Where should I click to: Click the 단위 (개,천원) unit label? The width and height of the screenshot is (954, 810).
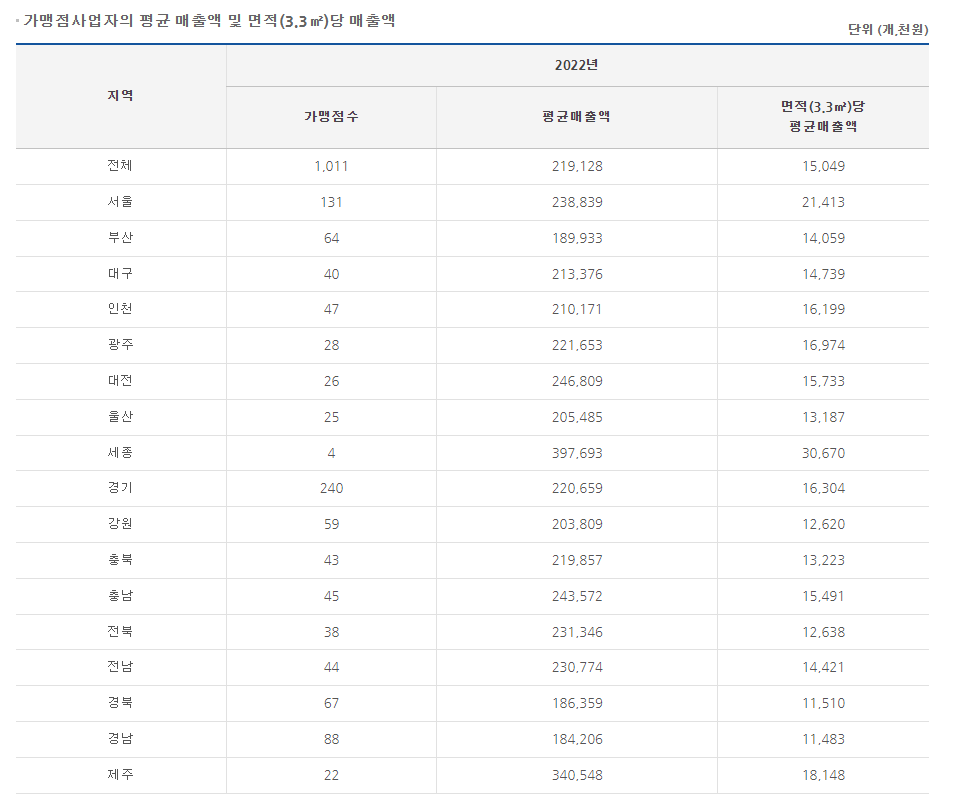click(x=887, y=30)
